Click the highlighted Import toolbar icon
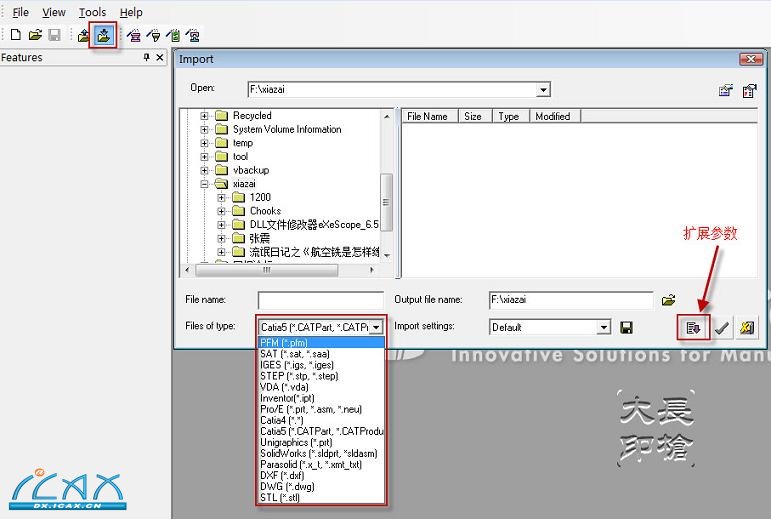This screenshot has width=771, height=519. (x=103, y=35)
